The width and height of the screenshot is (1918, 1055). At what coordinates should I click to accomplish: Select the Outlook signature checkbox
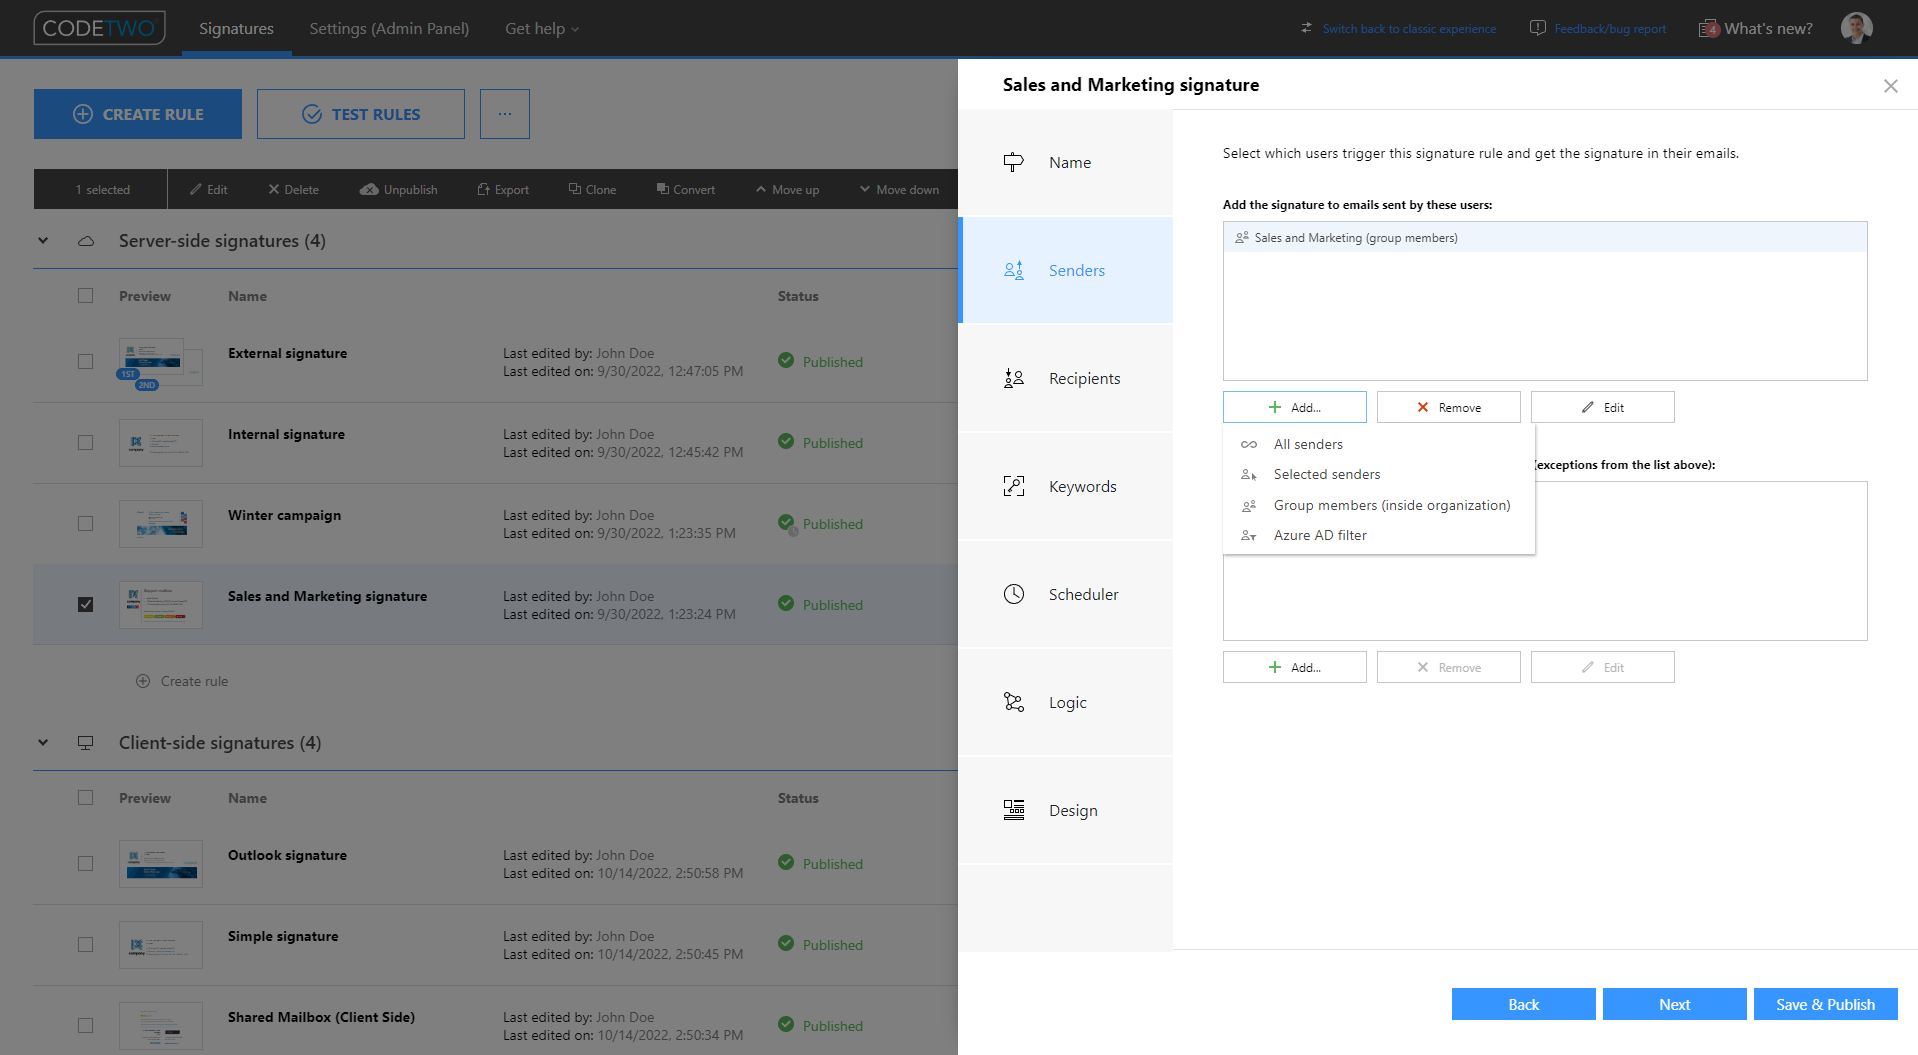point(85,863)
